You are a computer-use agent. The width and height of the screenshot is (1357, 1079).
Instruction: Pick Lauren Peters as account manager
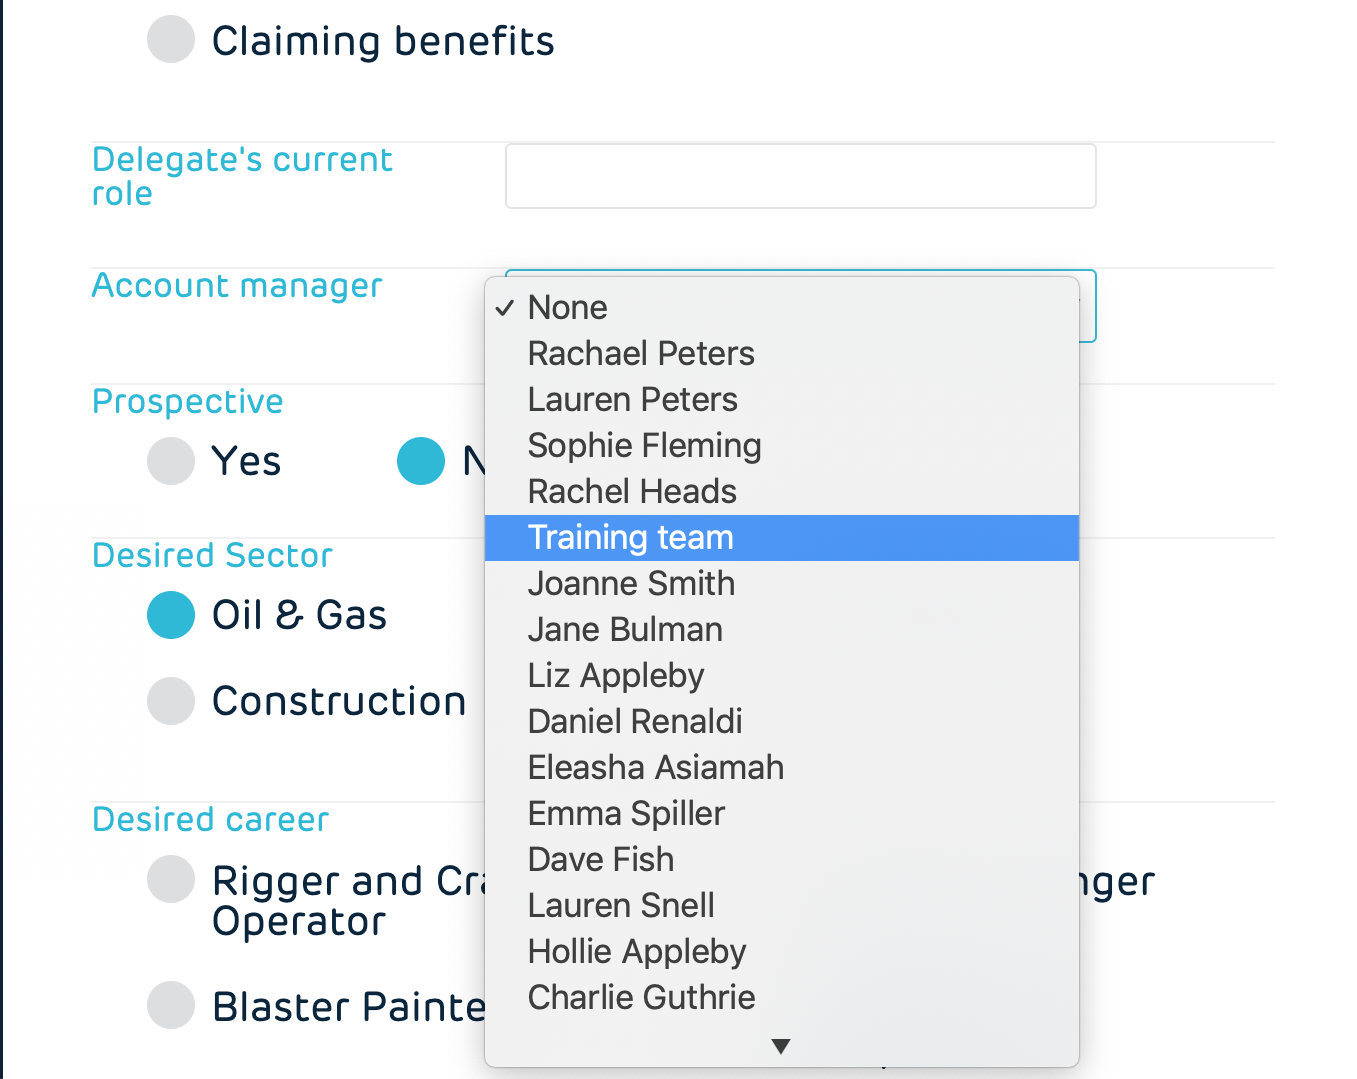[632, 399]
